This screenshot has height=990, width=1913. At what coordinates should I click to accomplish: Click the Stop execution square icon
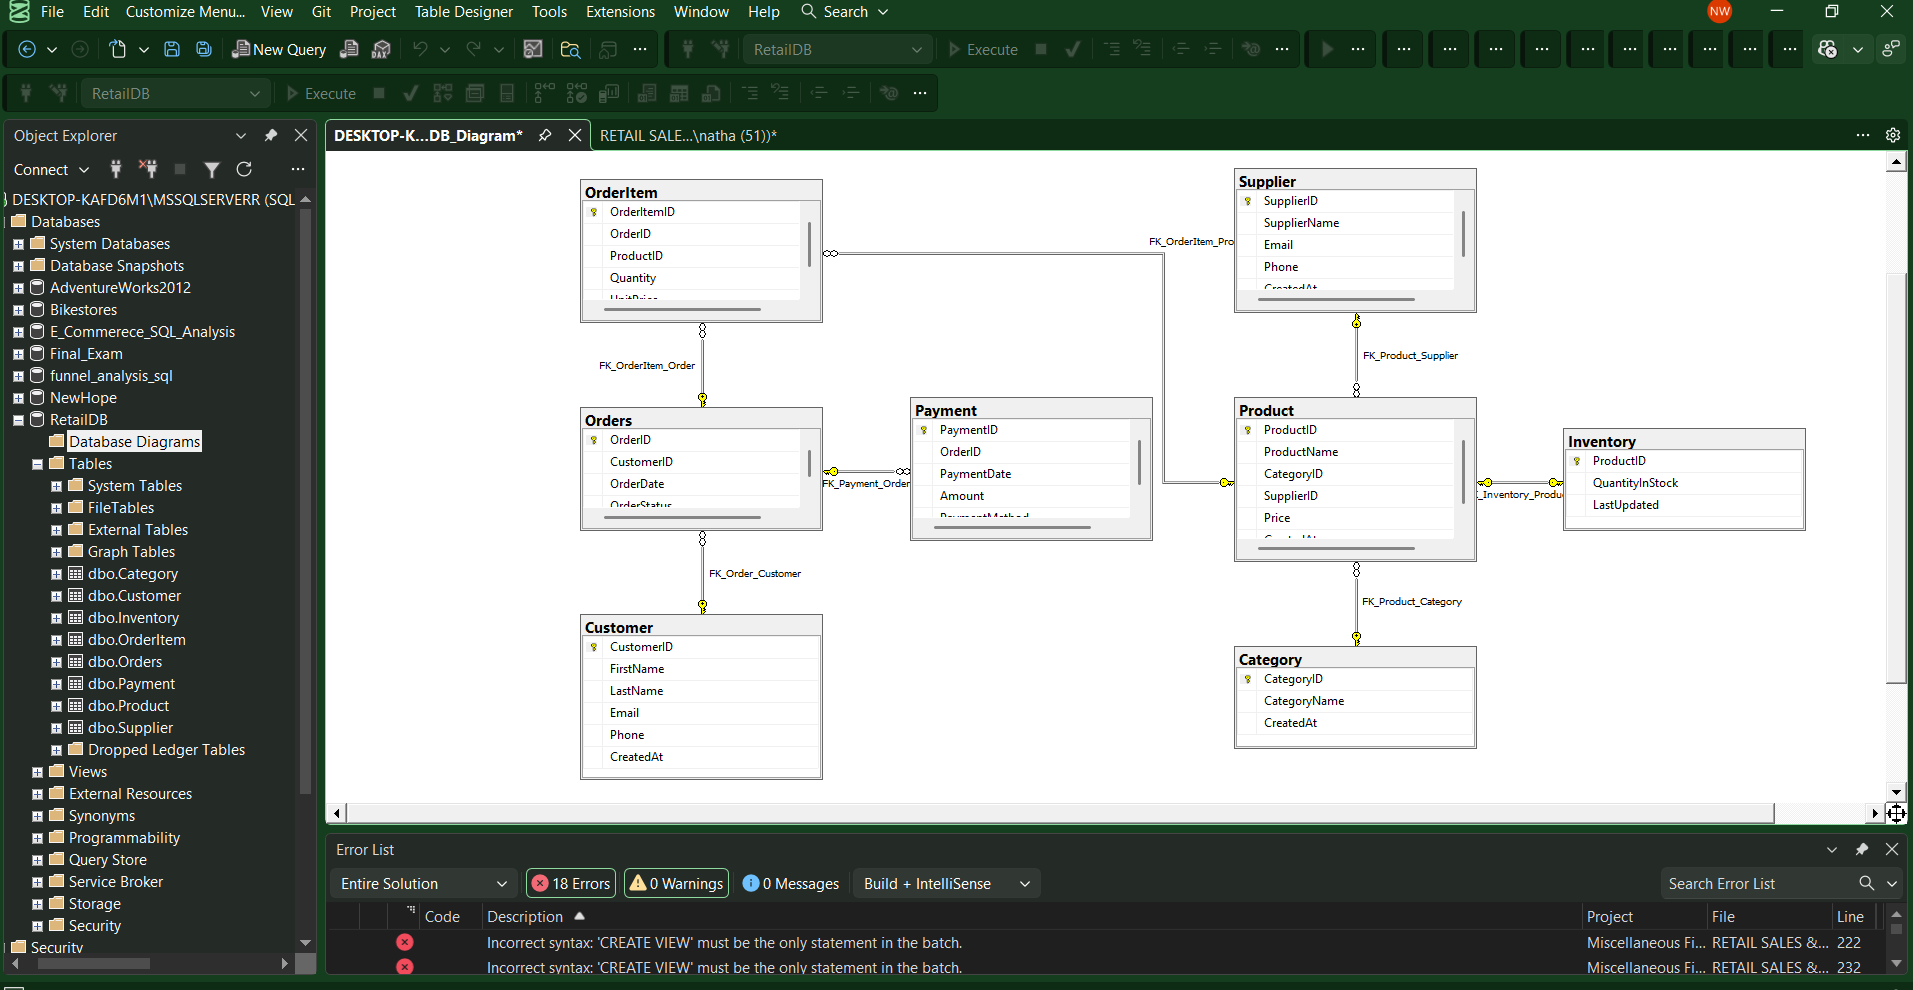coord(1041,48)
